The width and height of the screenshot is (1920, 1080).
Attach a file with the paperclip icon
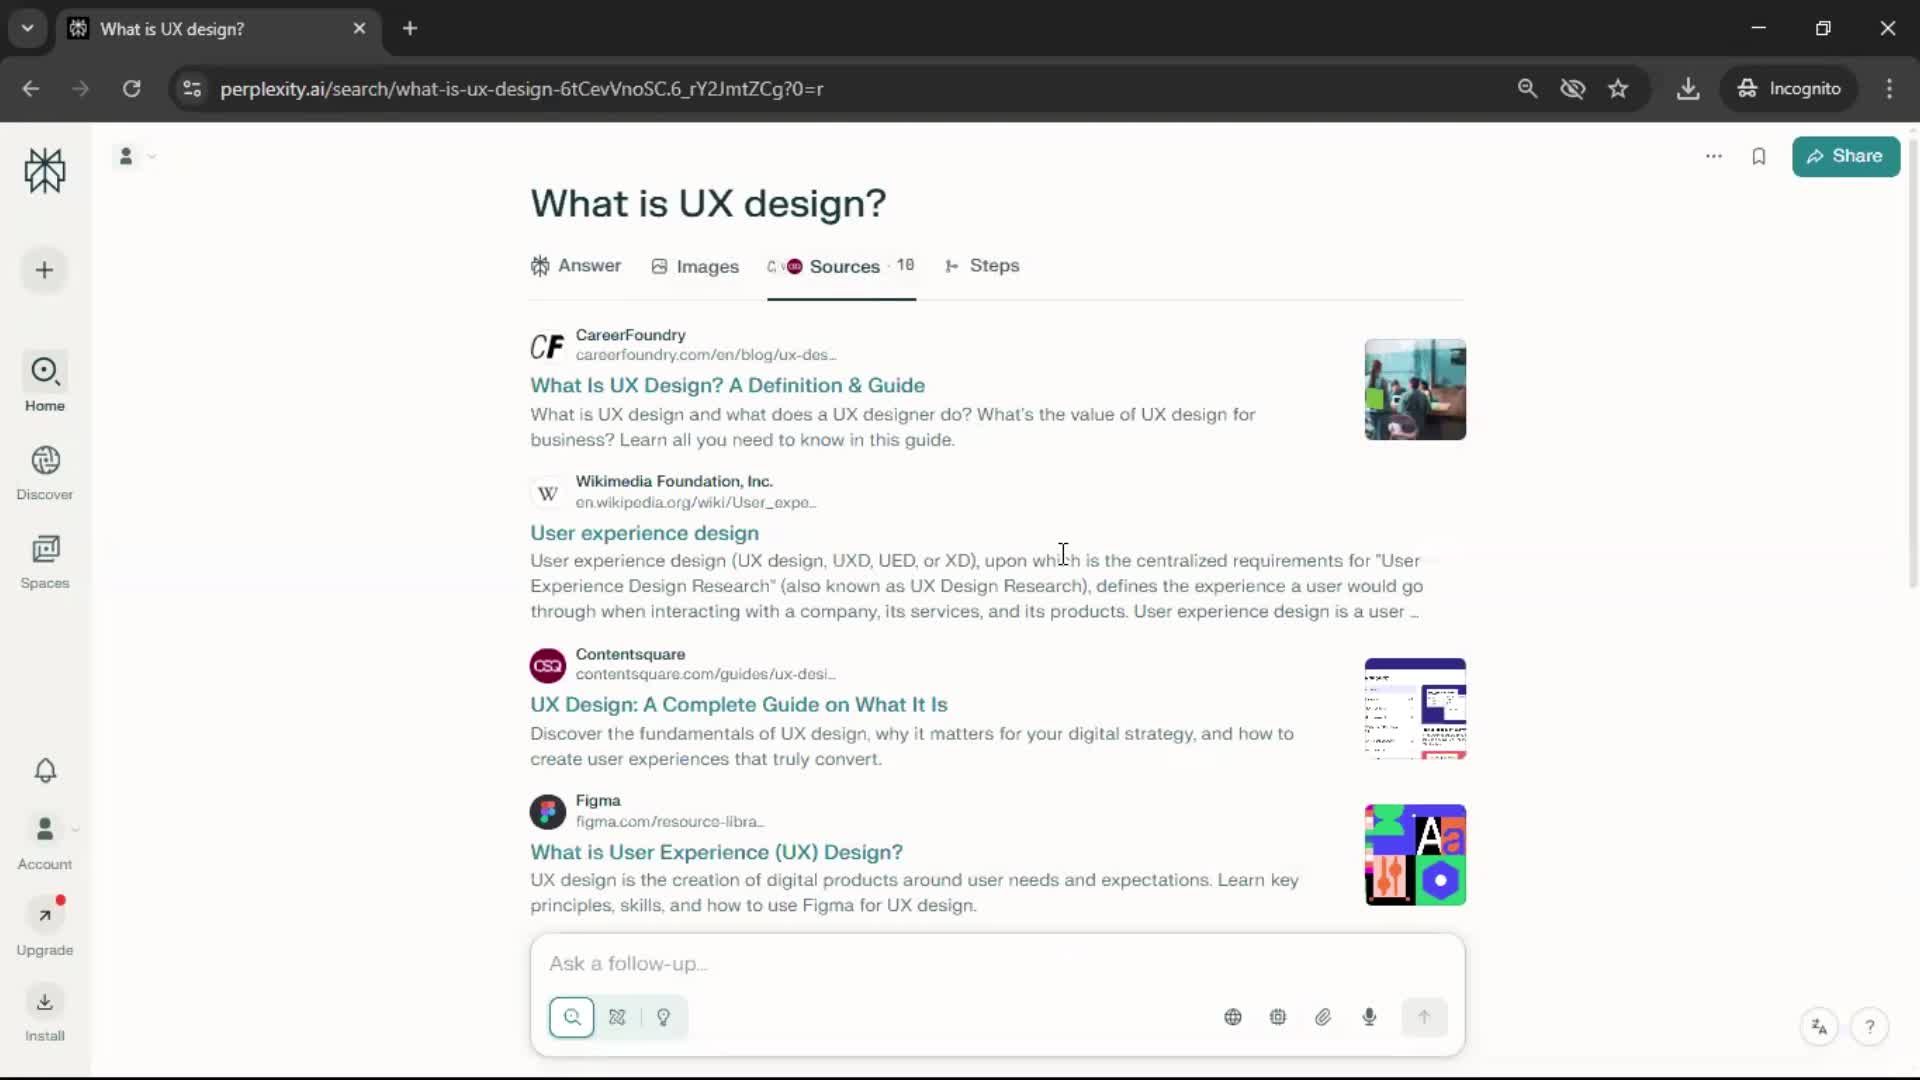[1323, 1017]
